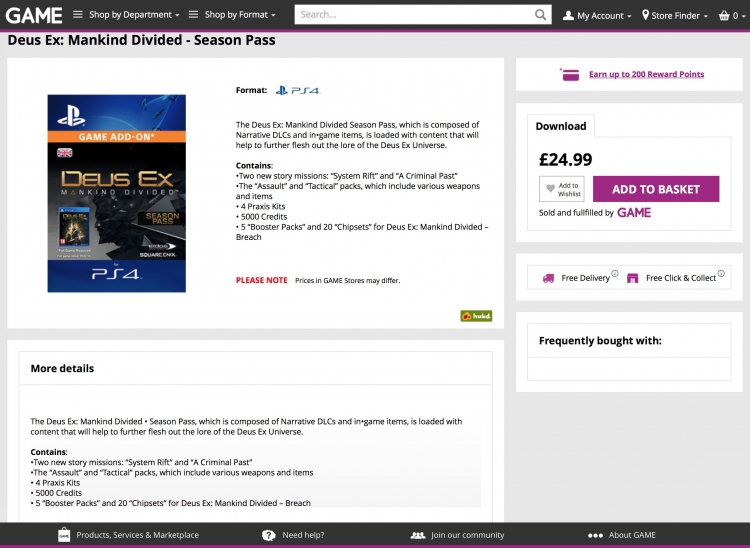Open the shopping basket icon

point(724,16)
